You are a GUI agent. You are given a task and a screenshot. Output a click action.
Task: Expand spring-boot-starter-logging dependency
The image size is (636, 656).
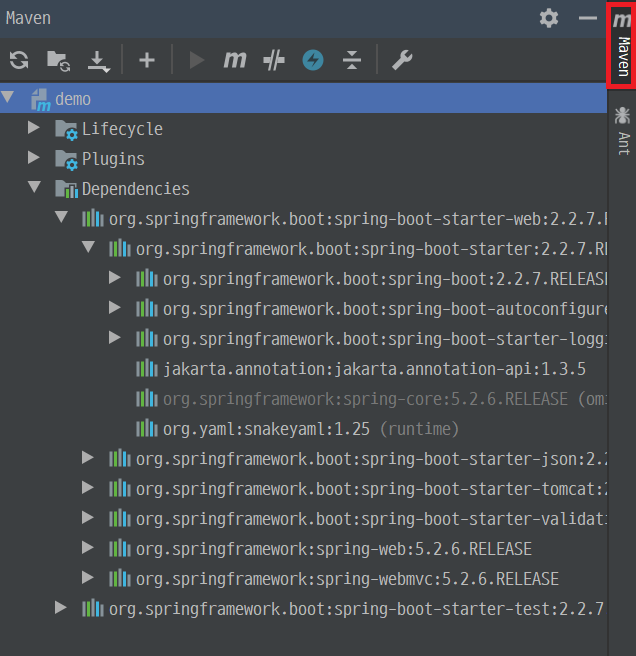114,338
